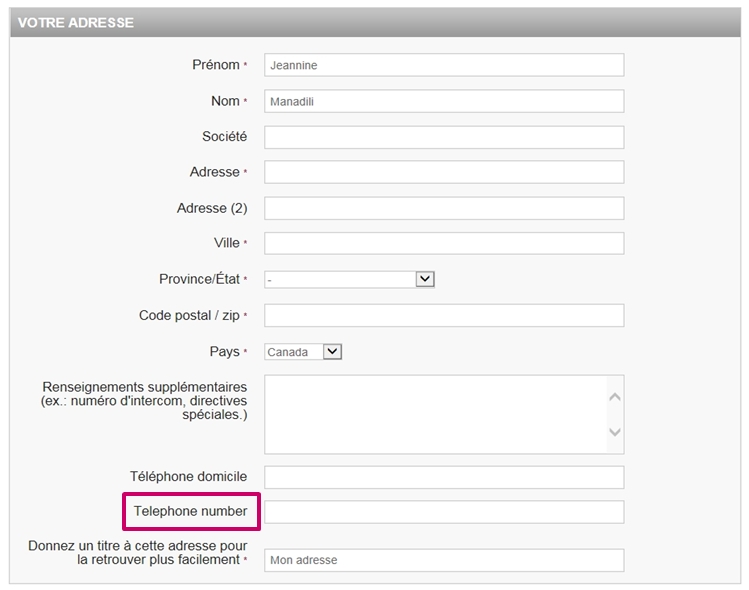
Task: Click the Province/État combo box
Action: point(349,279)
